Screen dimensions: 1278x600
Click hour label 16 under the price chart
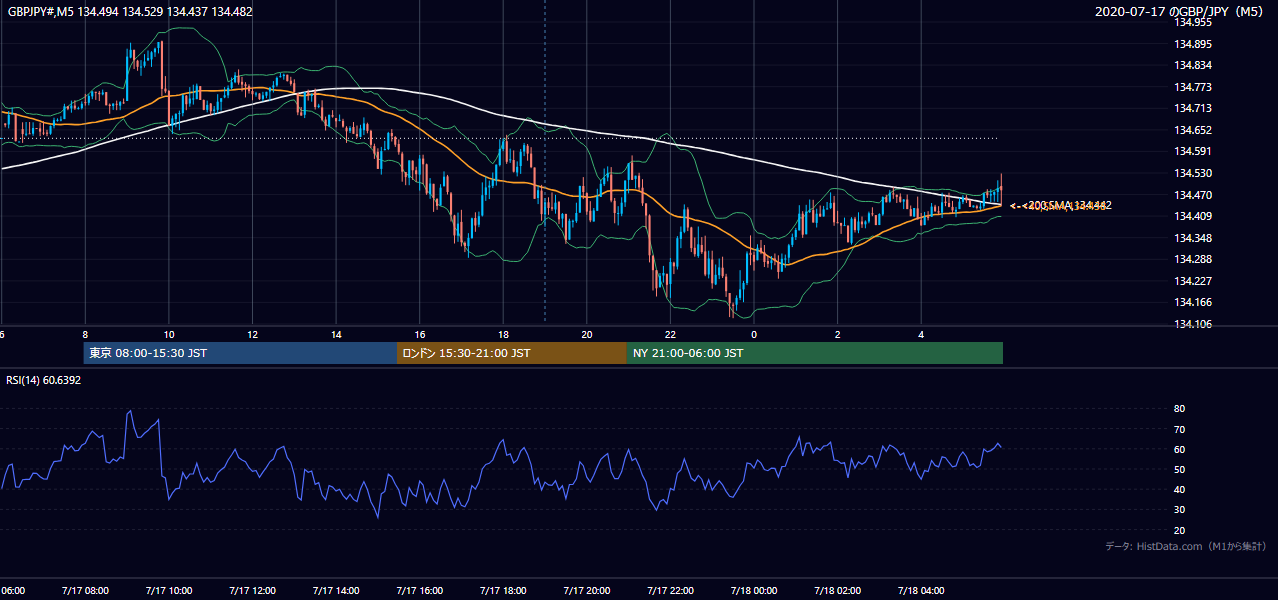[x=420, y=335]
